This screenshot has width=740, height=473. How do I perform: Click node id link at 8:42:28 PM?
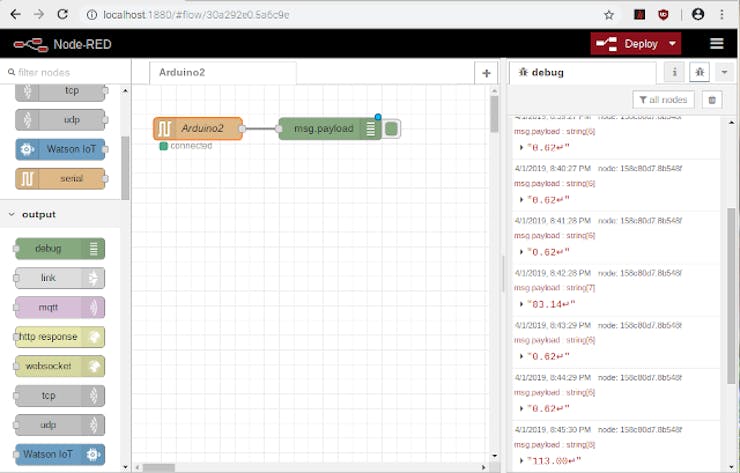pos(640,273)
